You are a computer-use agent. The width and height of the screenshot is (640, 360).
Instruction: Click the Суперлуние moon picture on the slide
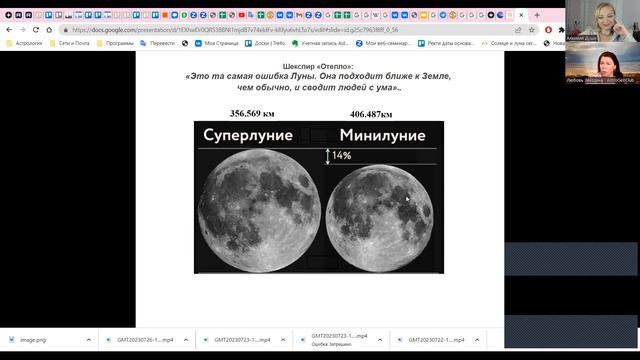click(x=259, y=210)
